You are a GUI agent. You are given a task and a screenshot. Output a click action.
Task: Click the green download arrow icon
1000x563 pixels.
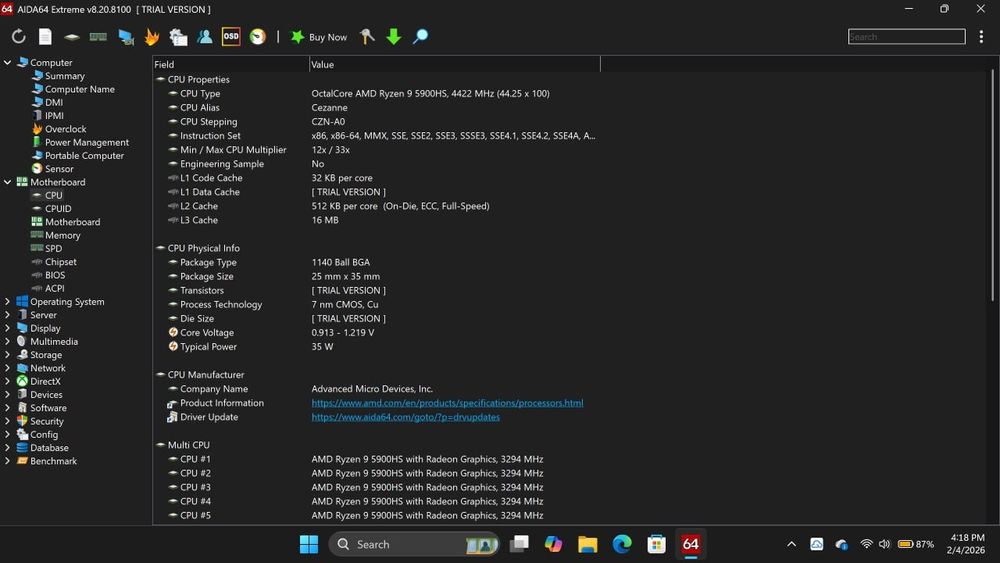click(x=393, y=37)
